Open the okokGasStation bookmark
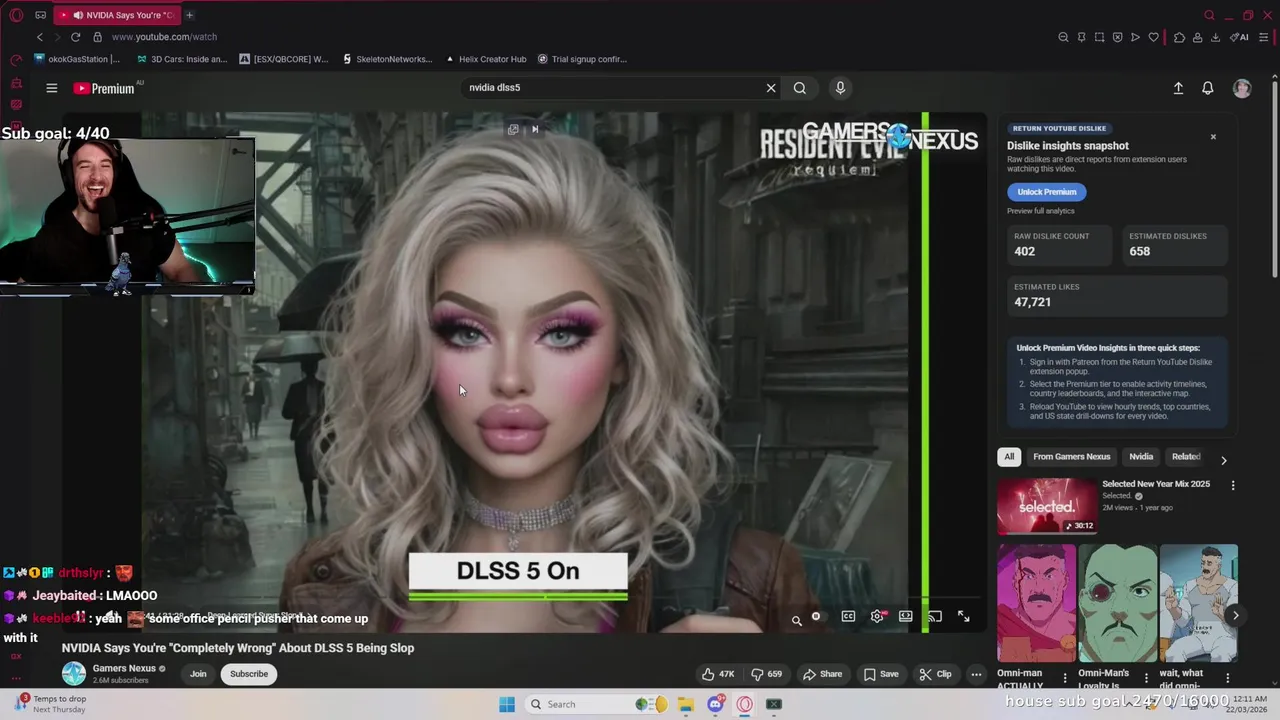 coord(77,59)
